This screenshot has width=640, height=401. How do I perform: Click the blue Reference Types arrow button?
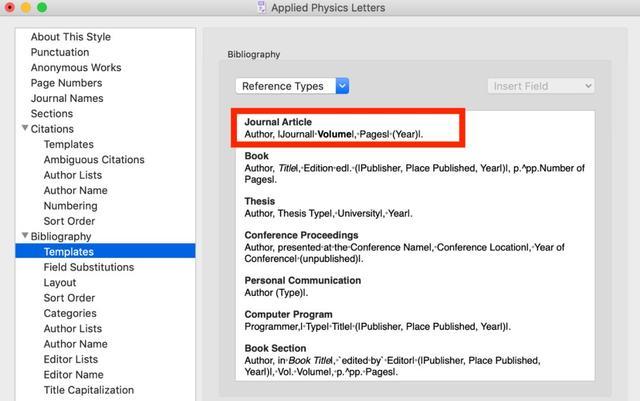tap(342, 86)
